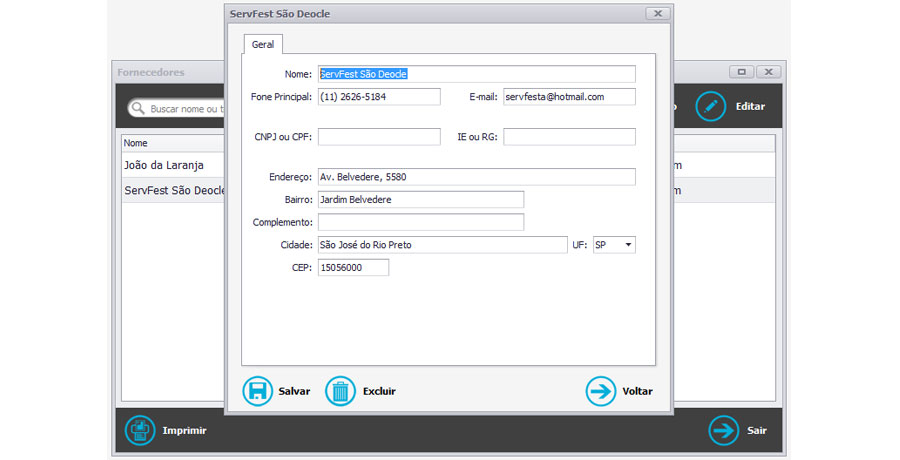Viewport: 900px width, 460px height.
Task: Click the Imprimir printer icon in Fornecedores
Action: coord(140,430)
